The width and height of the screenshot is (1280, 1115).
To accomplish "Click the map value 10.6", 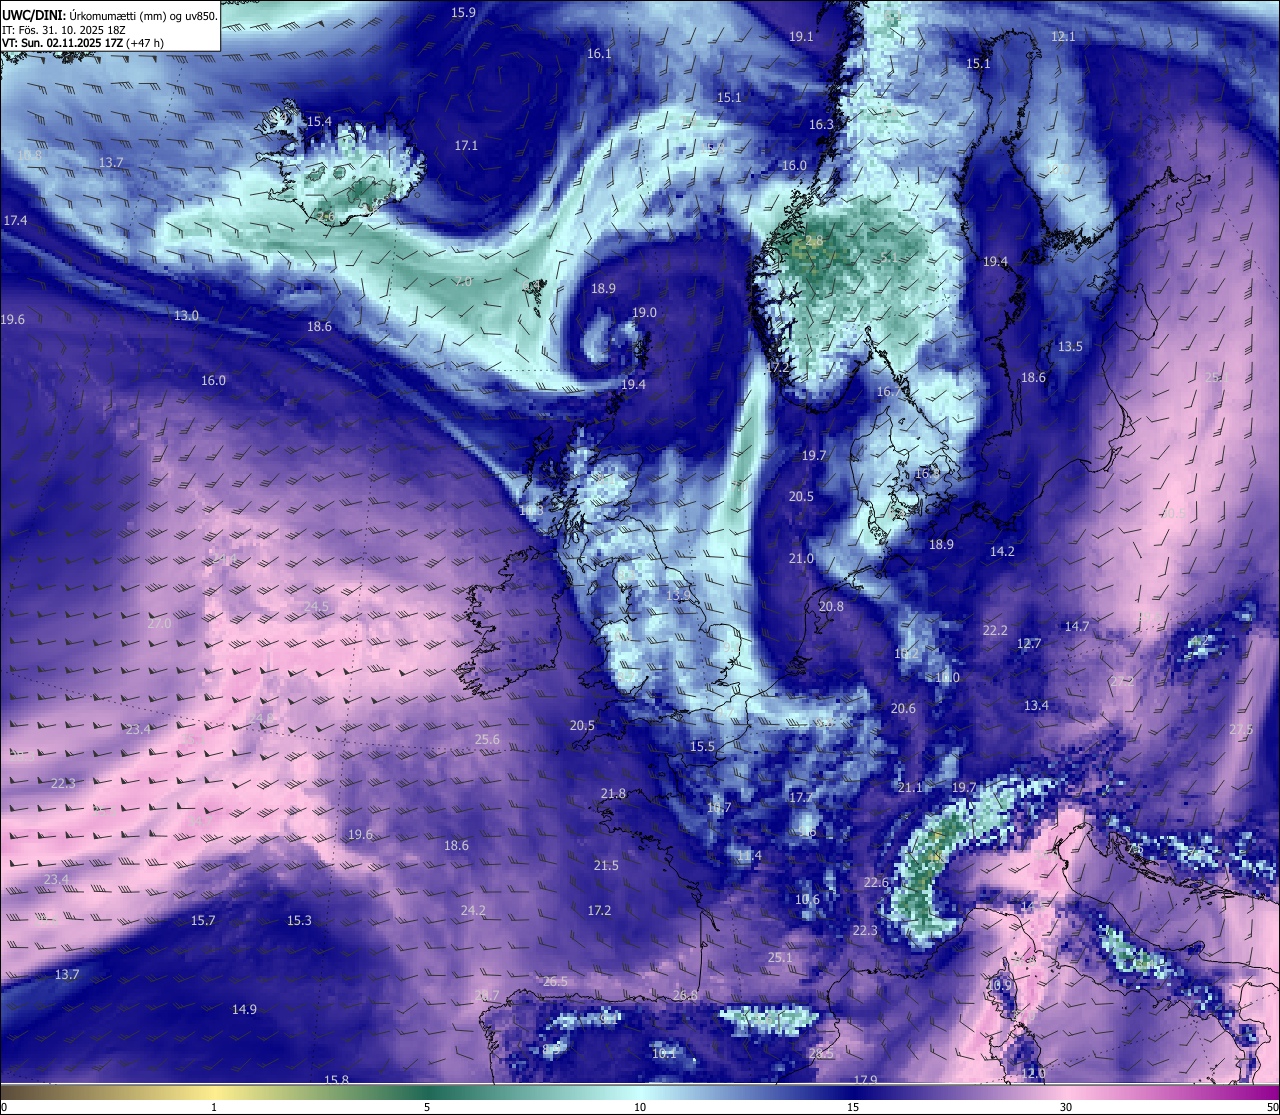I will [807, 900].
